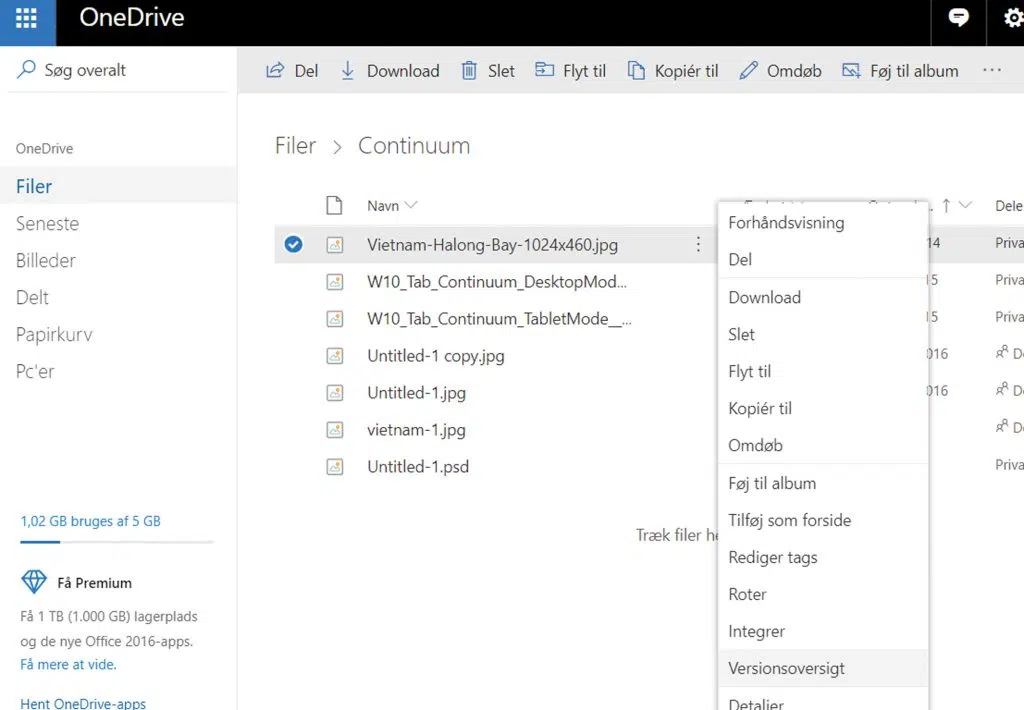Click image icon for W10_Tab_Continuum_TabletMode file

[335, 319]
